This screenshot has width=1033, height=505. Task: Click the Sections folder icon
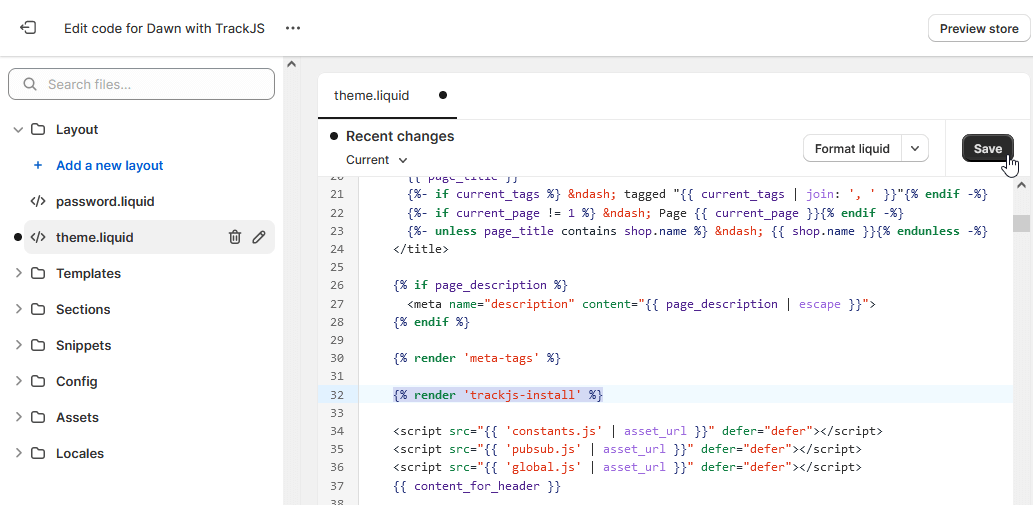pos(38,309)
